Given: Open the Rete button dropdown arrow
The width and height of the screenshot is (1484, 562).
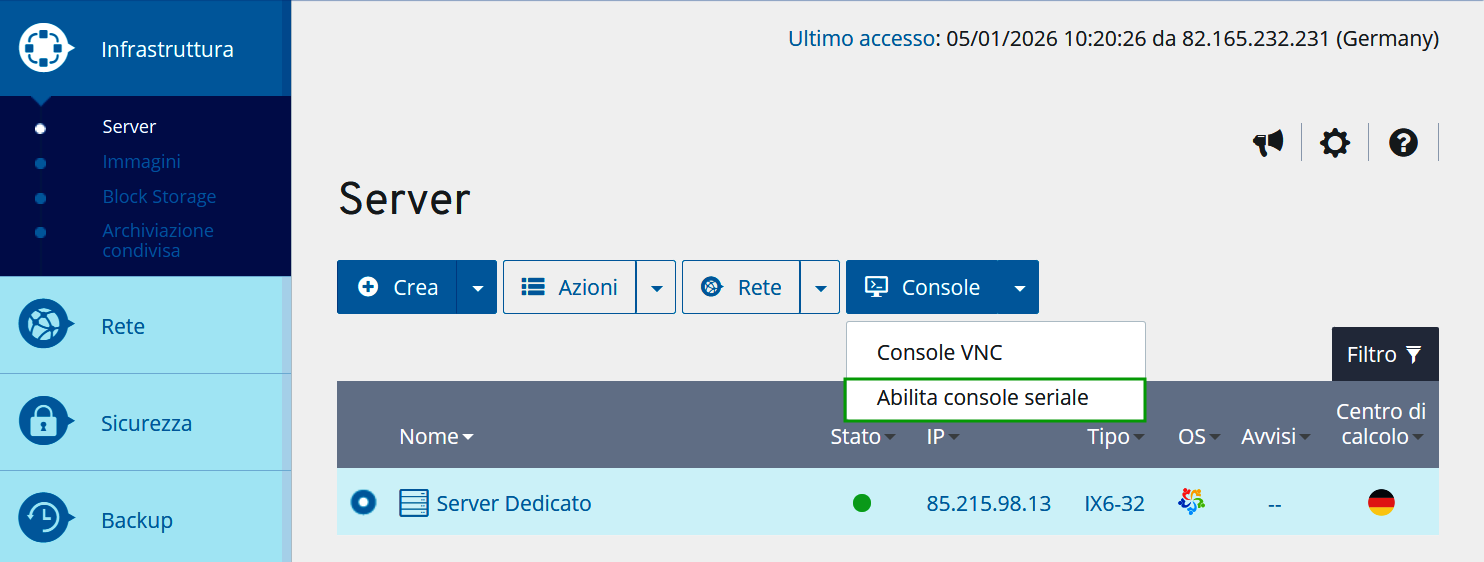Looking at the screenshot, I should coord(820,288).
